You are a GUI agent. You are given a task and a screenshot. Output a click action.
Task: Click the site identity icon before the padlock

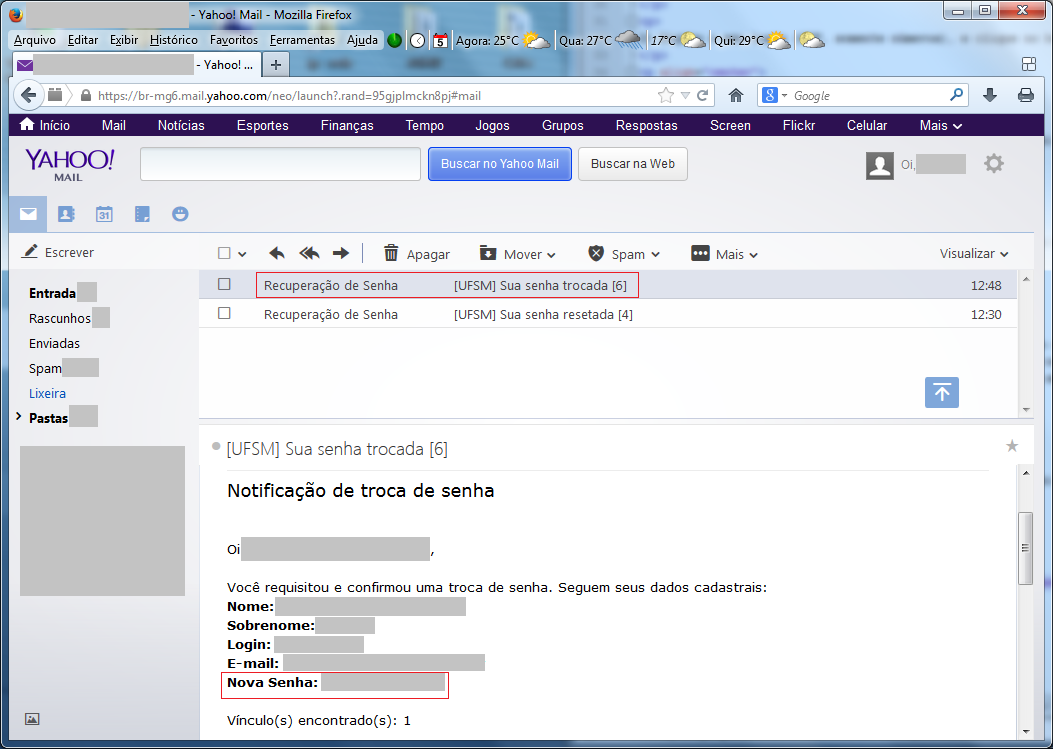pyautogui.click(x=55, y=95)
